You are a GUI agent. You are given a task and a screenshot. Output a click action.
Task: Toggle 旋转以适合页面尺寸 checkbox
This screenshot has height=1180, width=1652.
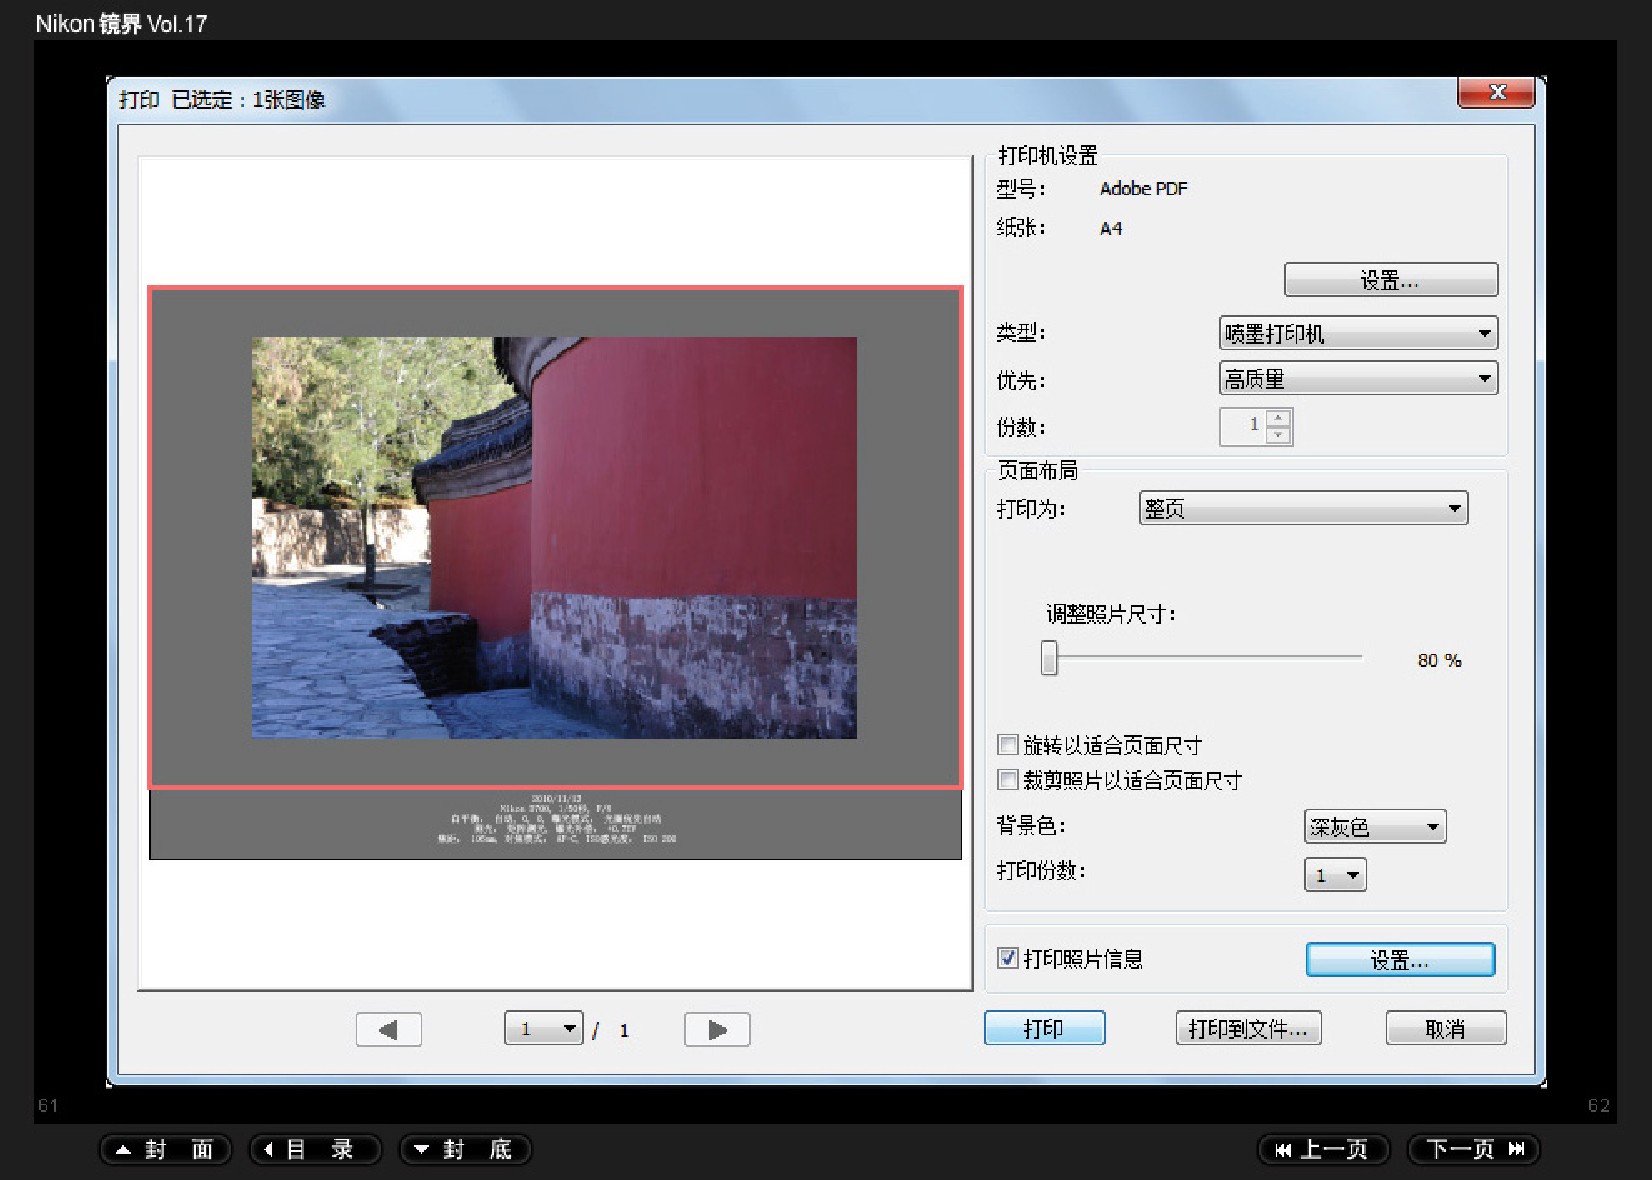[1008, 744]
